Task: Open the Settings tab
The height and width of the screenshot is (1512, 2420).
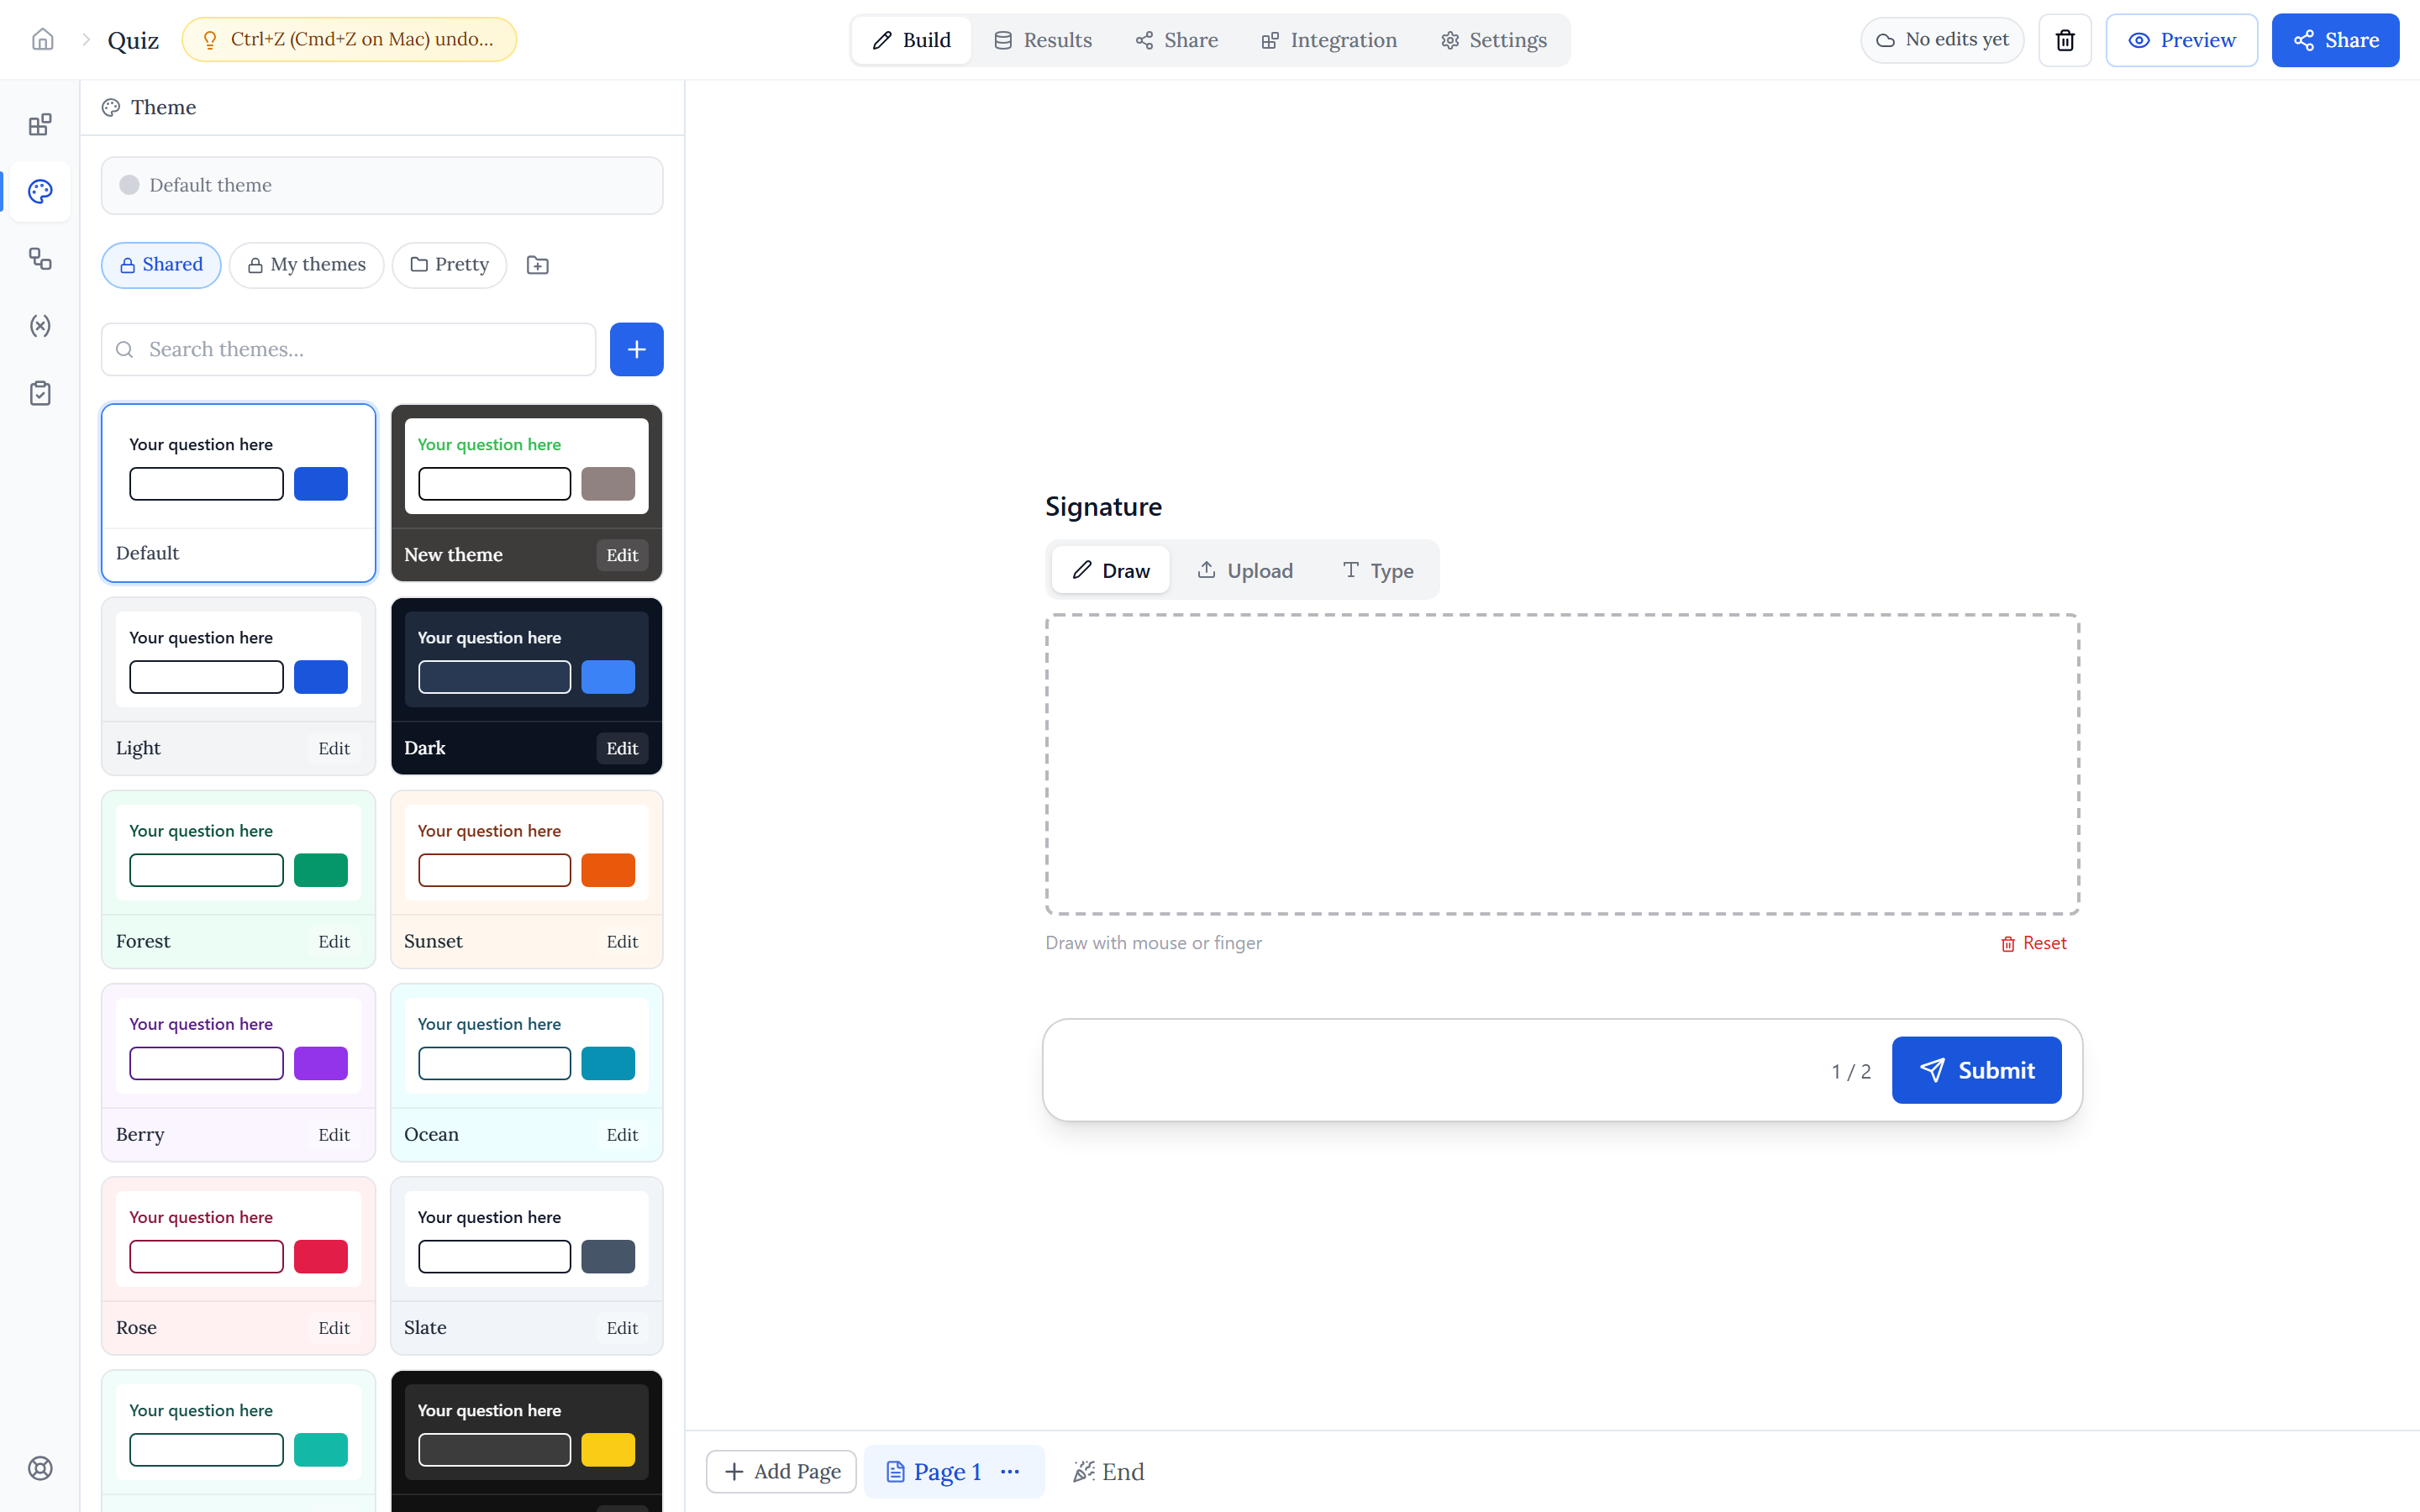Action: (1494, 40)
